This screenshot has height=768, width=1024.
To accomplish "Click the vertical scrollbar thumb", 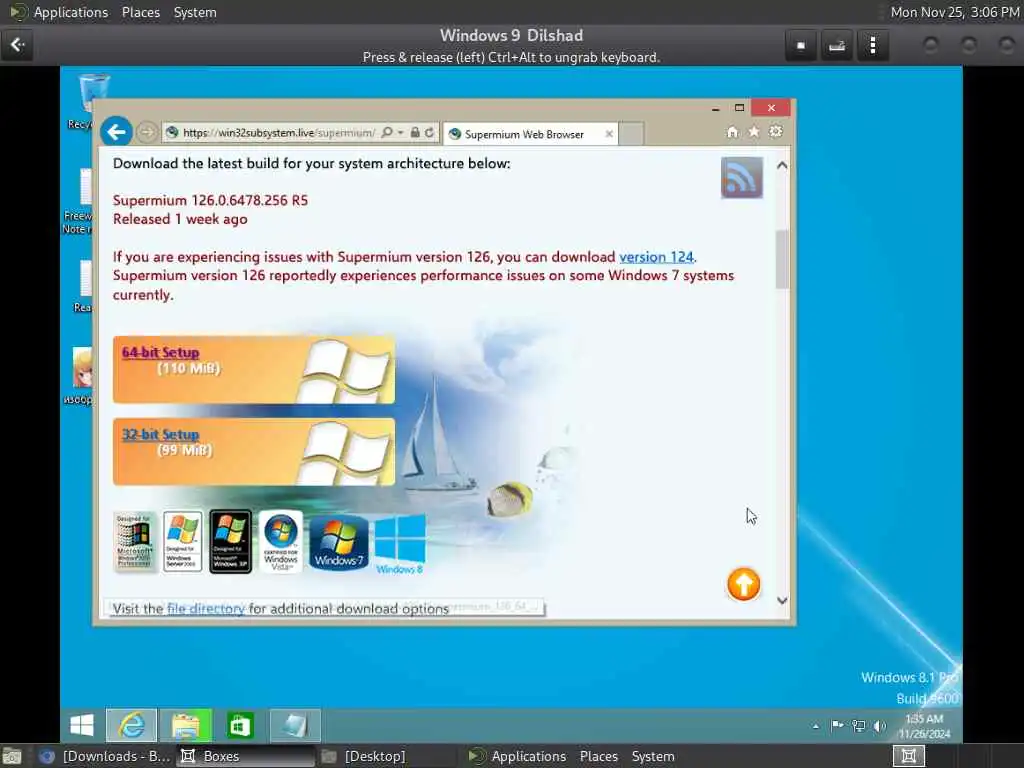I will 782,259.
